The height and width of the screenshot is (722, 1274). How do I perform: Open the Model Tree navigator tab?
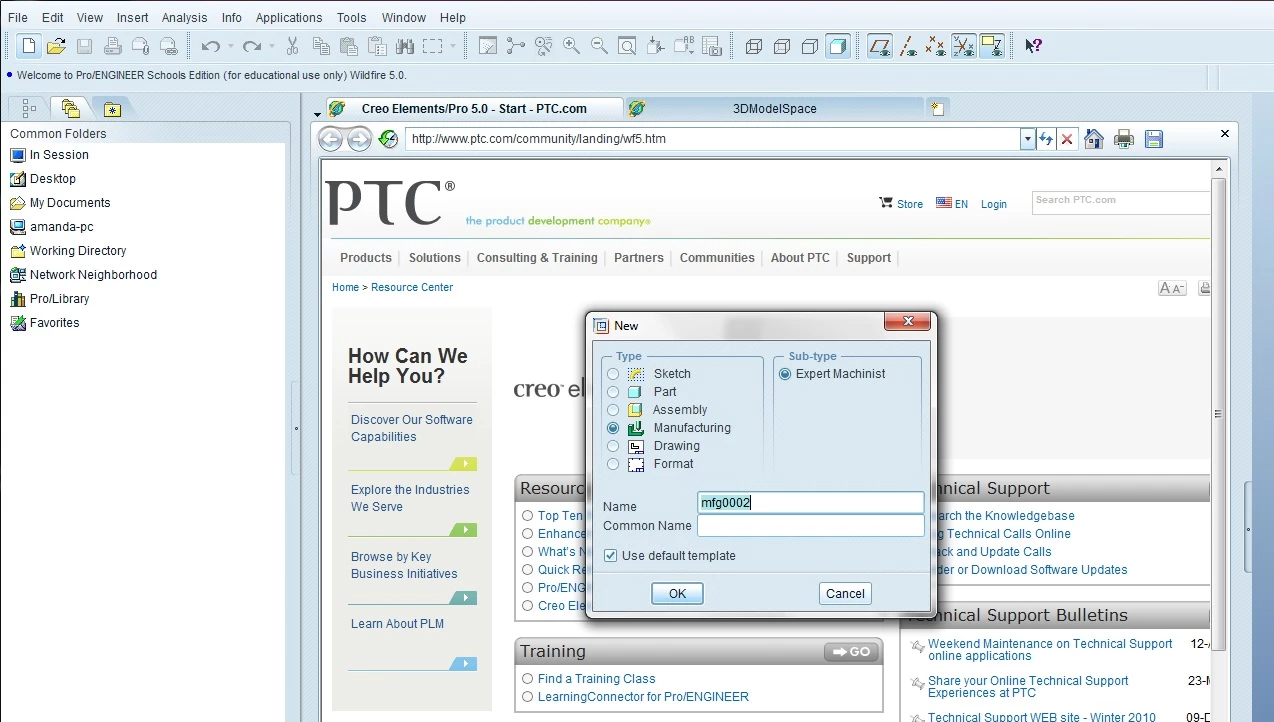[x=28, y=109]
